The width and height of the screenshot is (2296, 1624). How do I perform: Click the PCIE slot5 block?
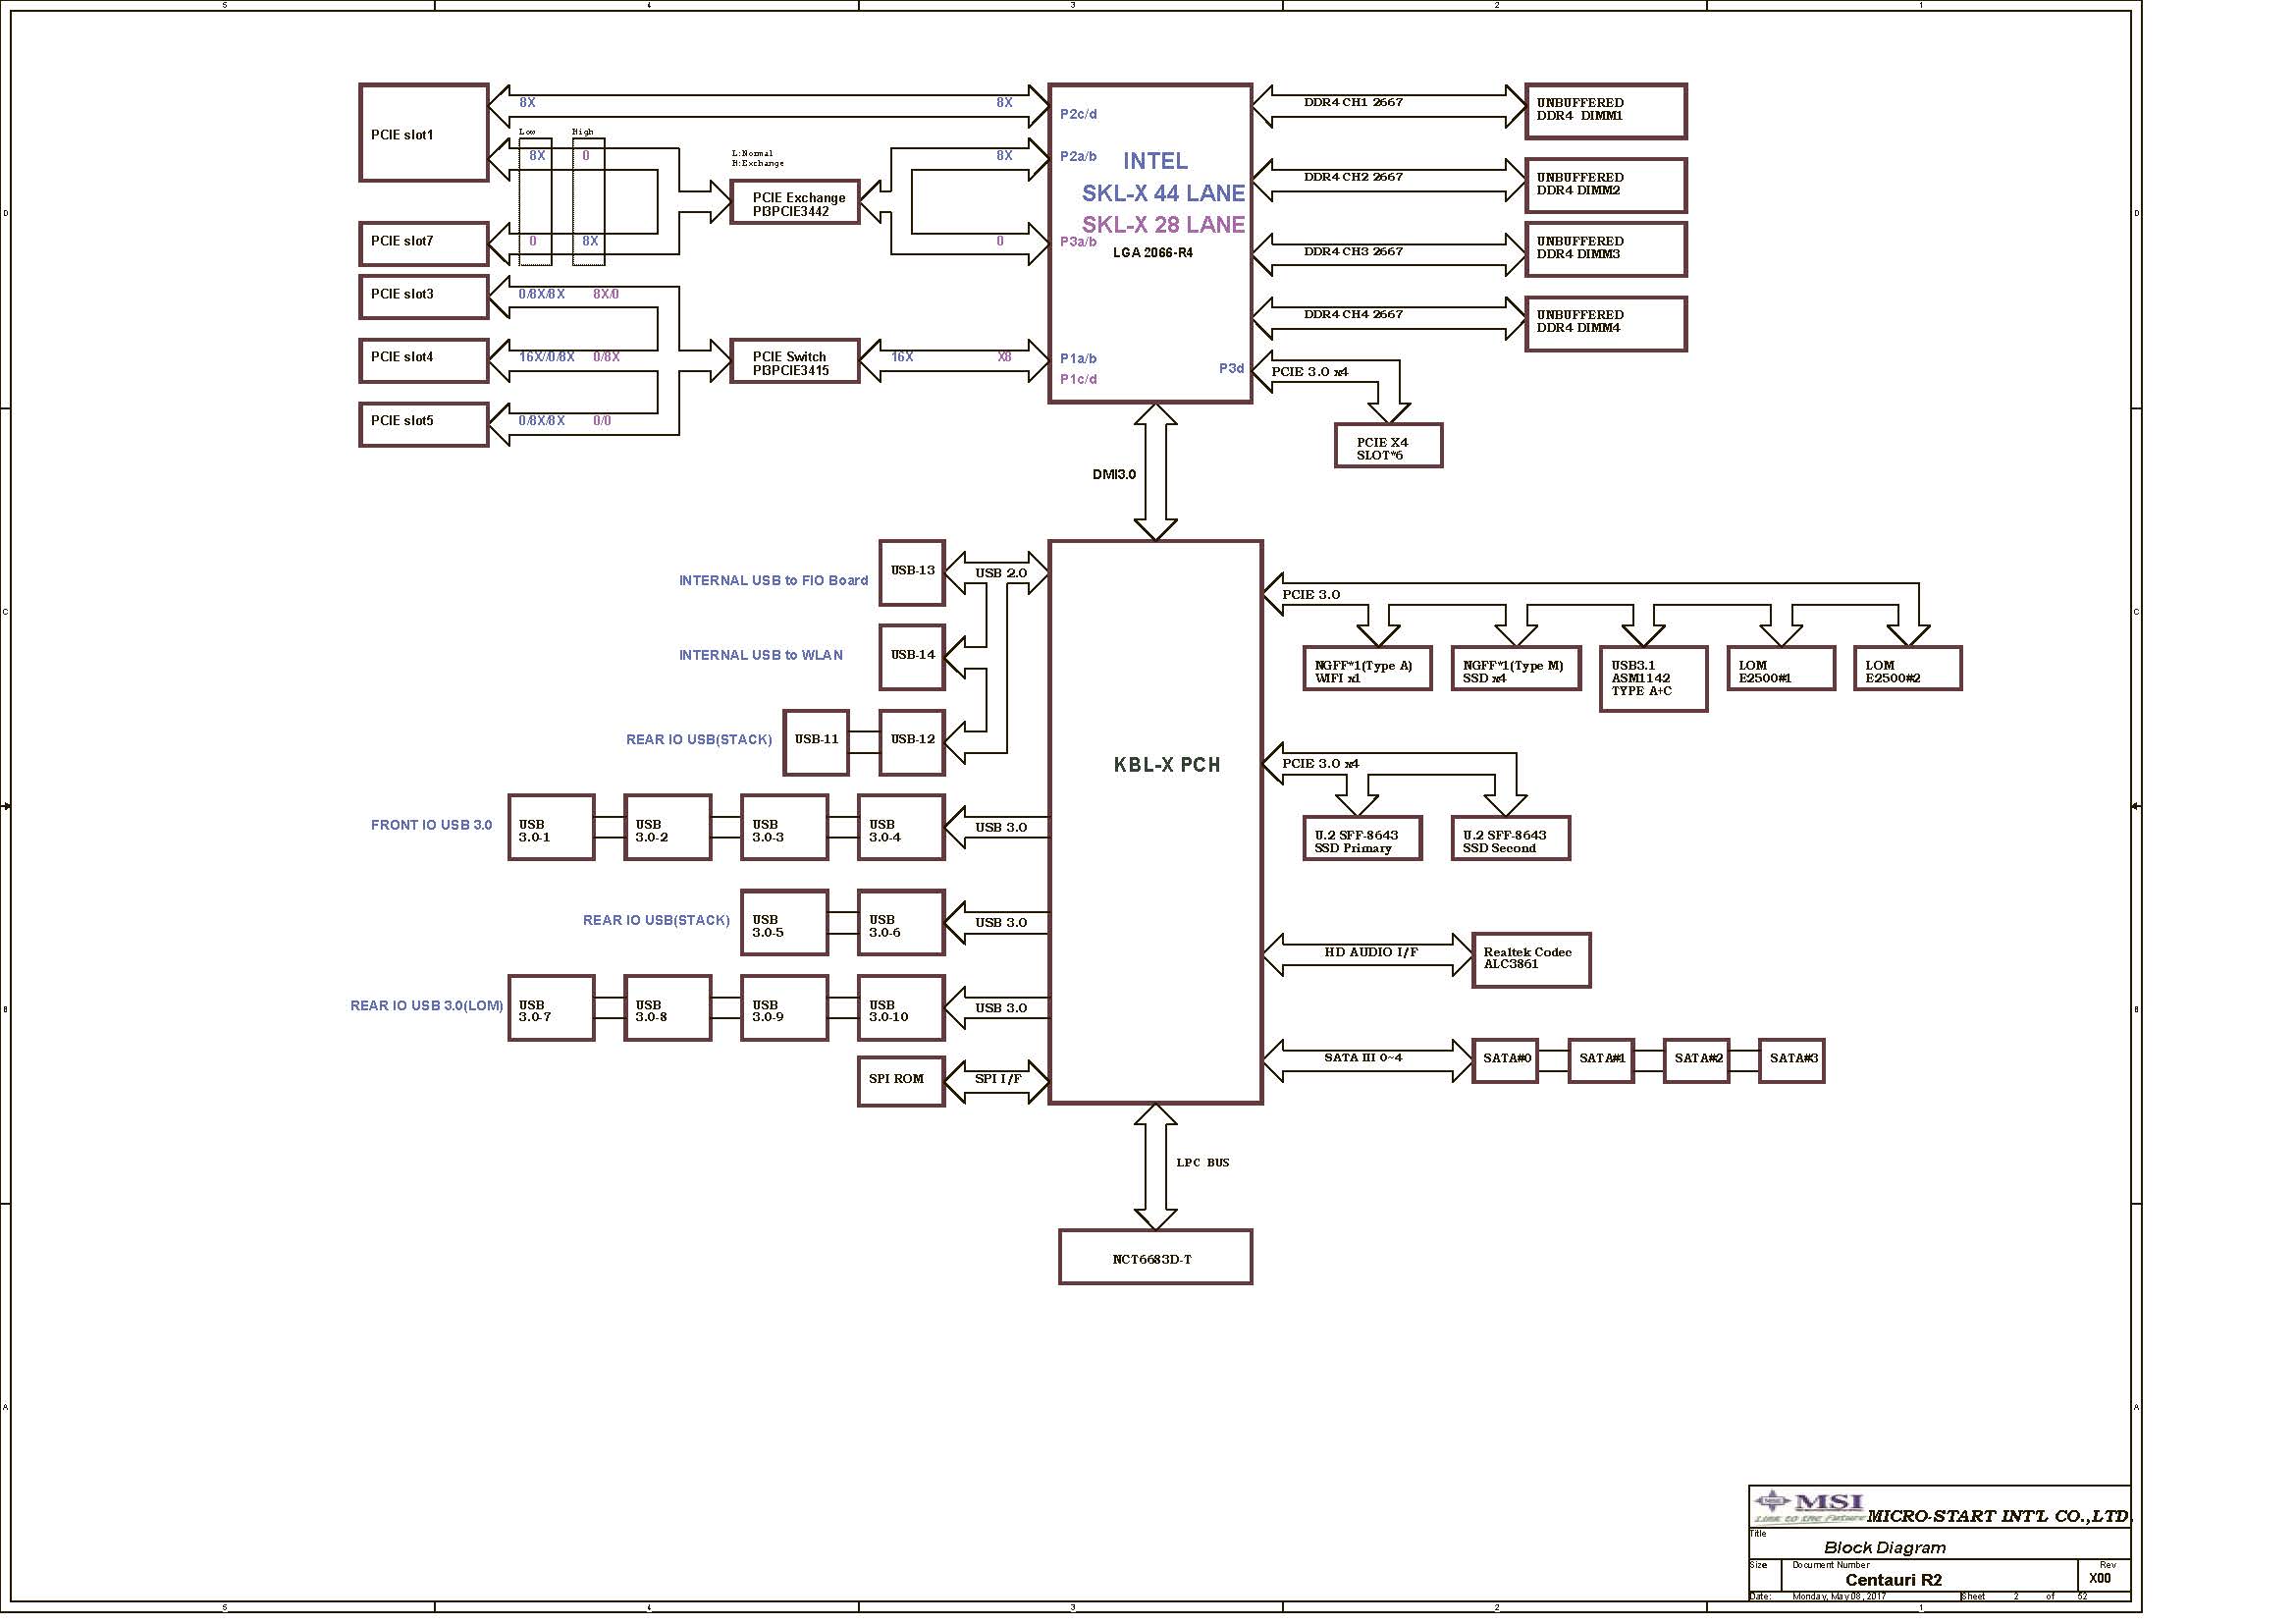[424, 424]
